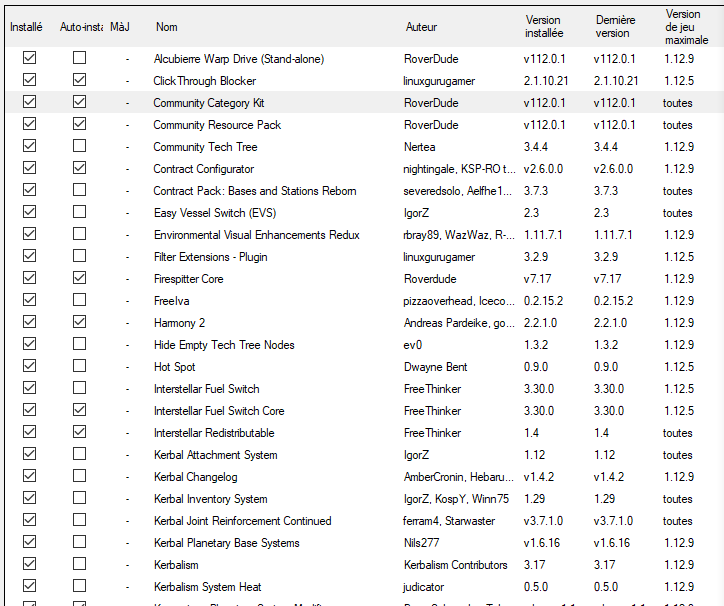Screen dimensions: 724x606
Task: Sort by Version installée column header
Action: click(x=543, y=27)
